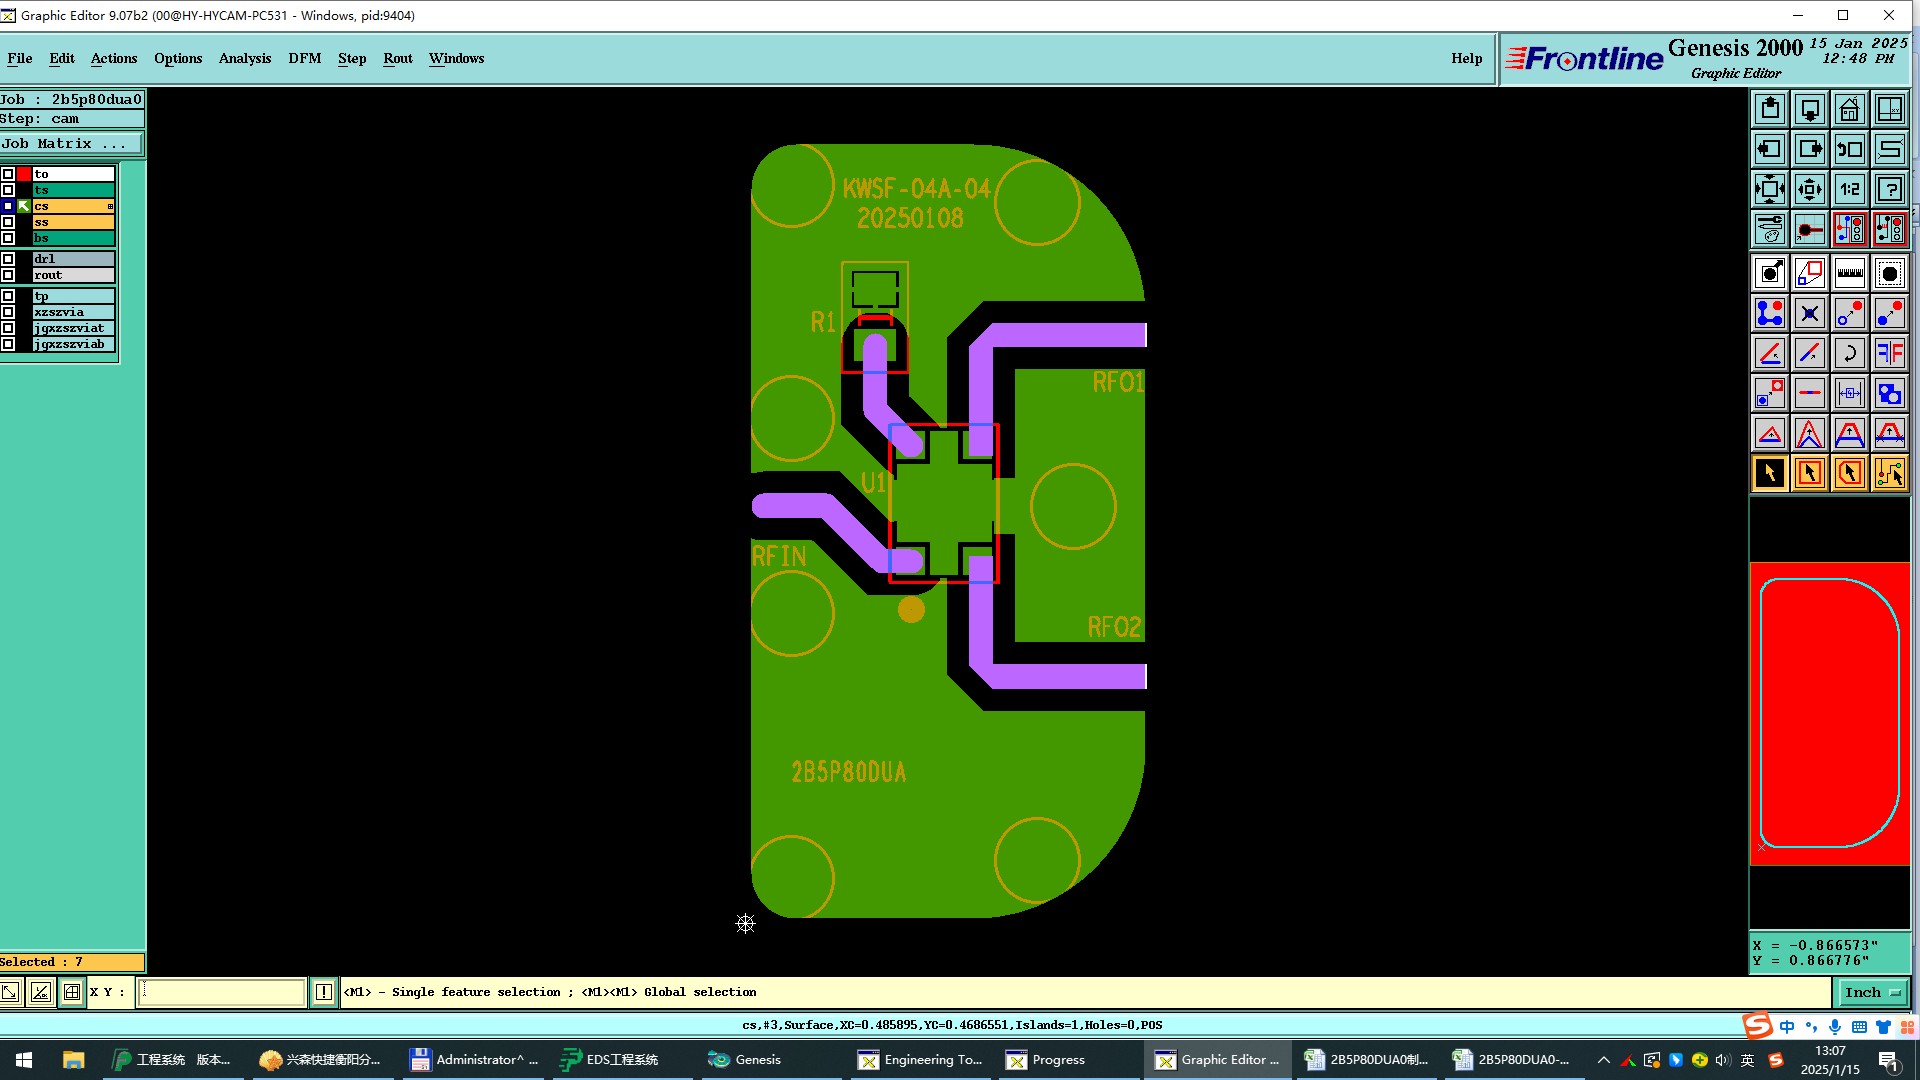Screen dimensions: 1920x1080
Task: Click the Help button
Action: 1466,58
